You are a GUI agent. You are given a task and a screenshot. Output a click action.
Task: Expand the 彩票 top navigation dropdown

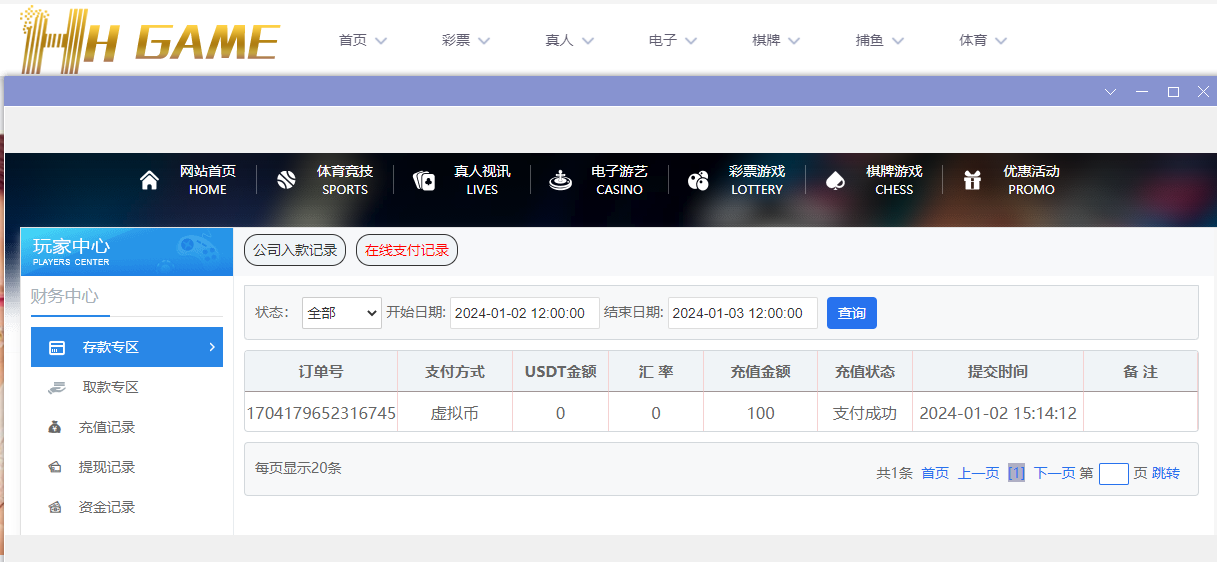pos(466,40)
